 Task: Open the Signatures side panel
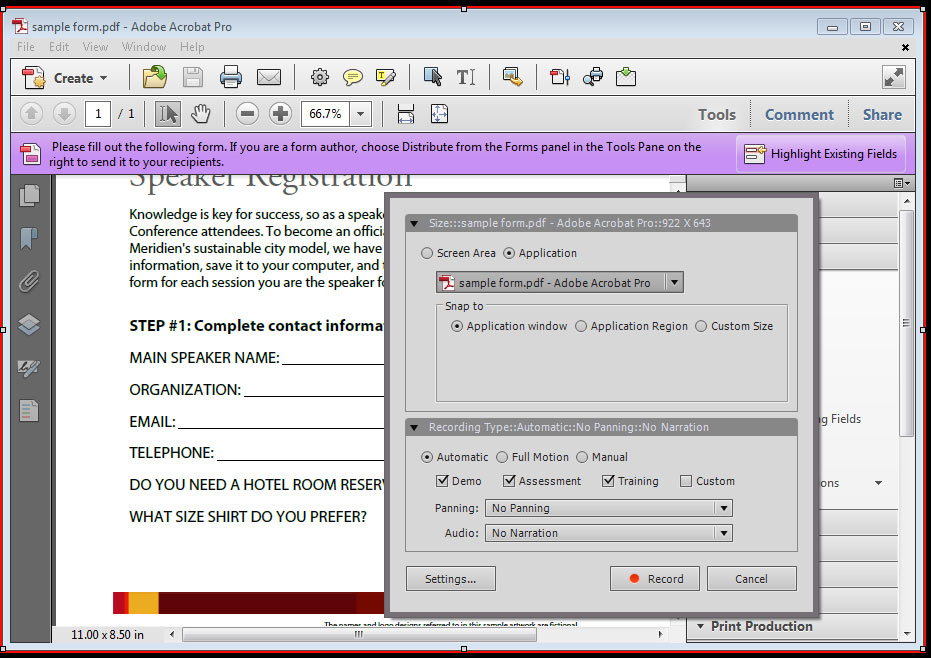[x=29, y=368]
